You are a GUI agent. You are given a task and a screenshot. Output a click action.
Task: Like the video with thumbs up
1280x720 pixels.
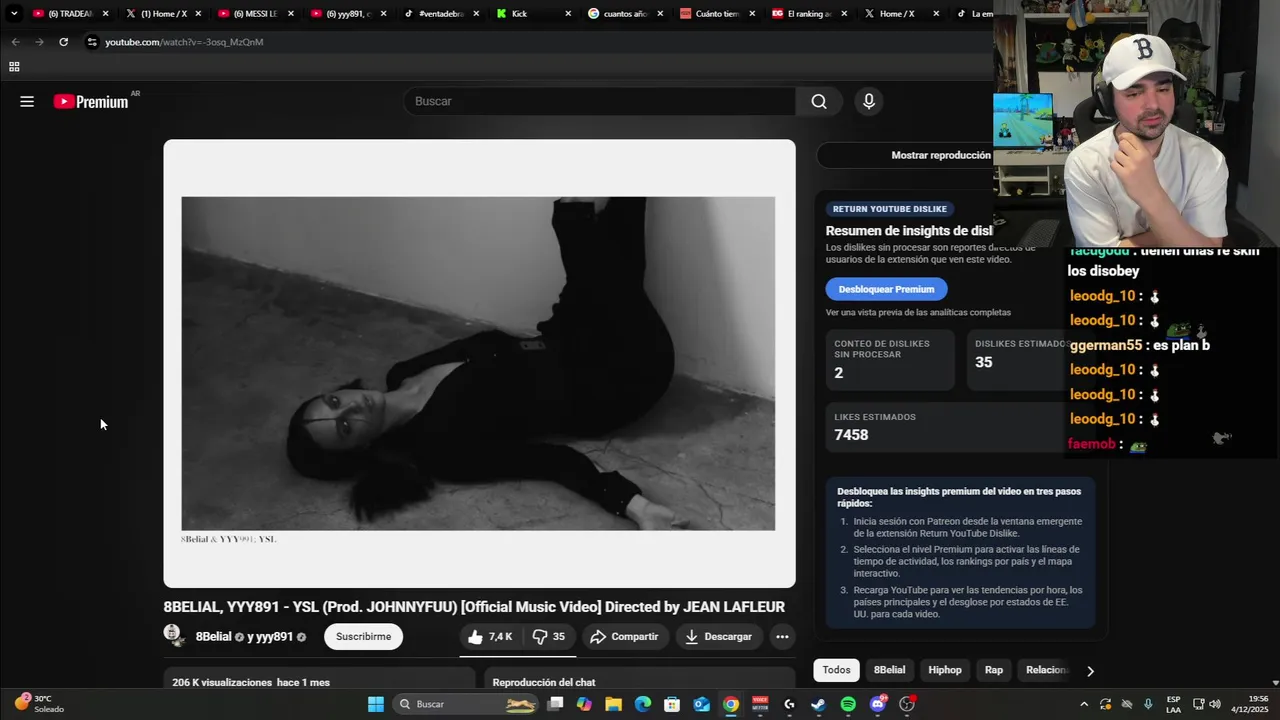[490, 637]
